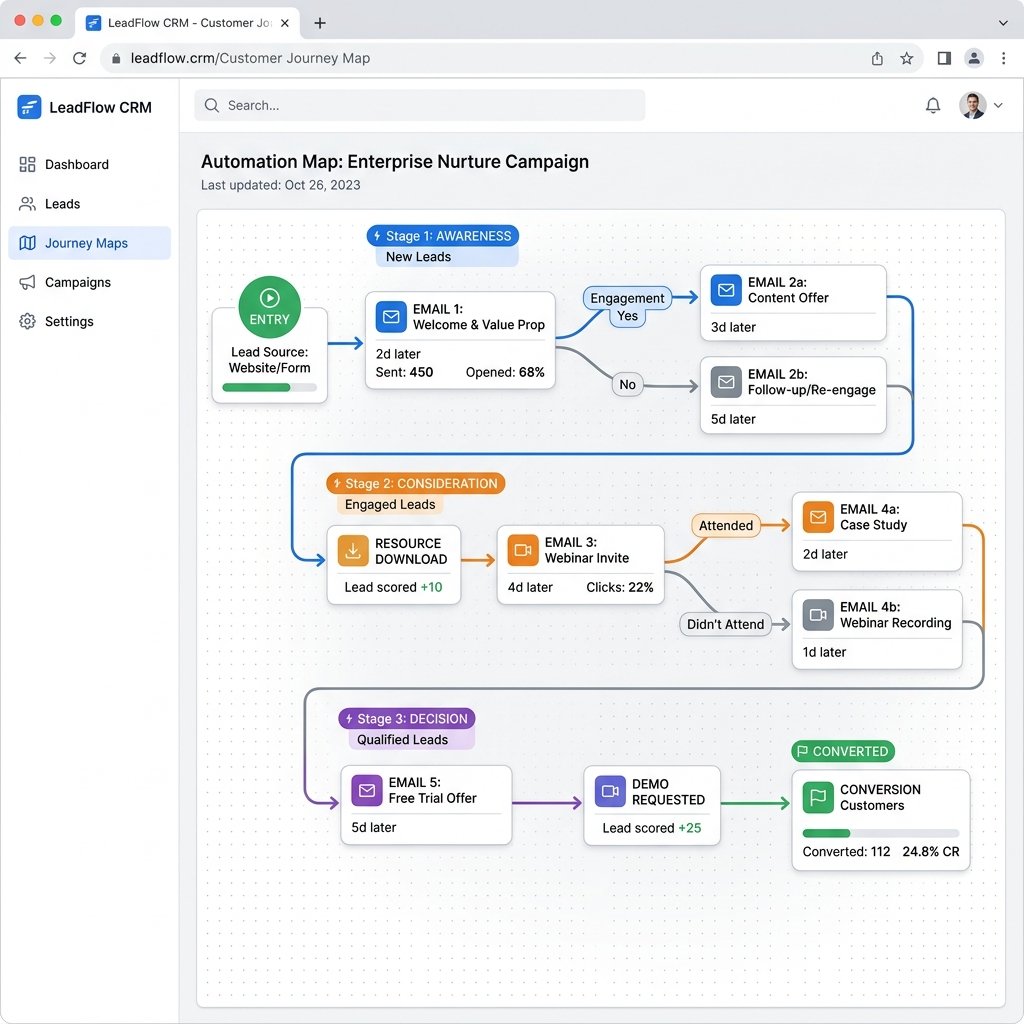
Task: Open the tab overview dropdown arrow
Action: point(1002,22)
